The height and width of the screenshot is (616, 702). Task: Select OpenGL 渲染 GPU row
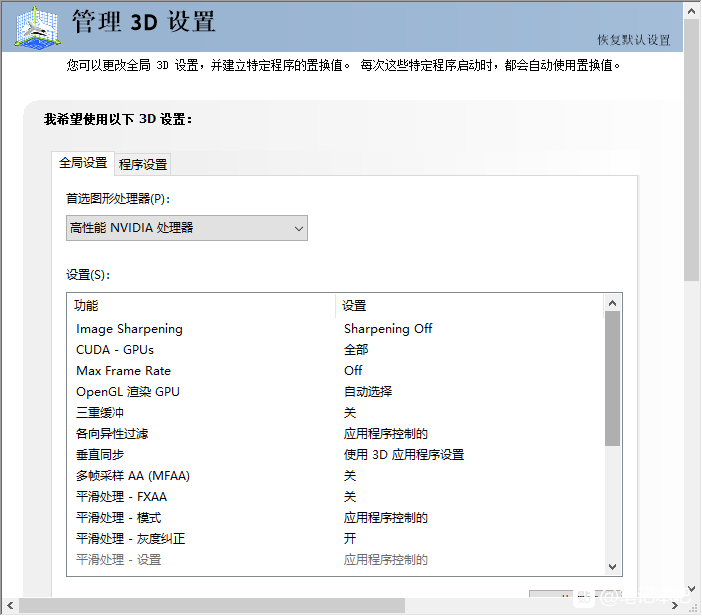point(335,392)
